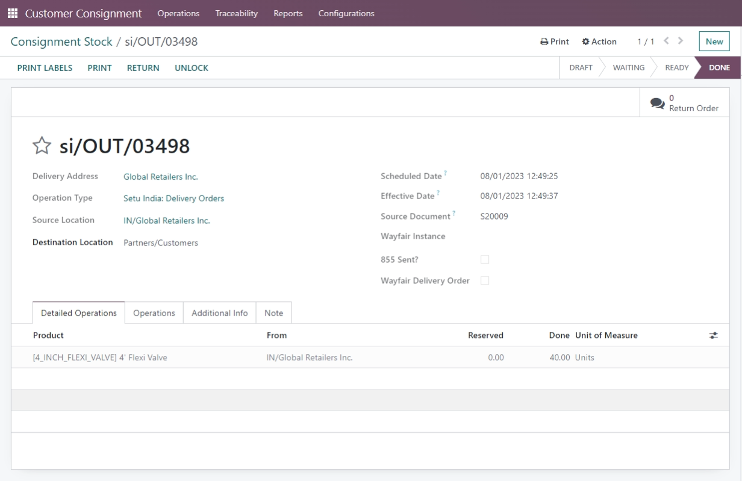Go back to Consignment Stock breadcrumb
742x481 pixels.
(x=62, y=42)
